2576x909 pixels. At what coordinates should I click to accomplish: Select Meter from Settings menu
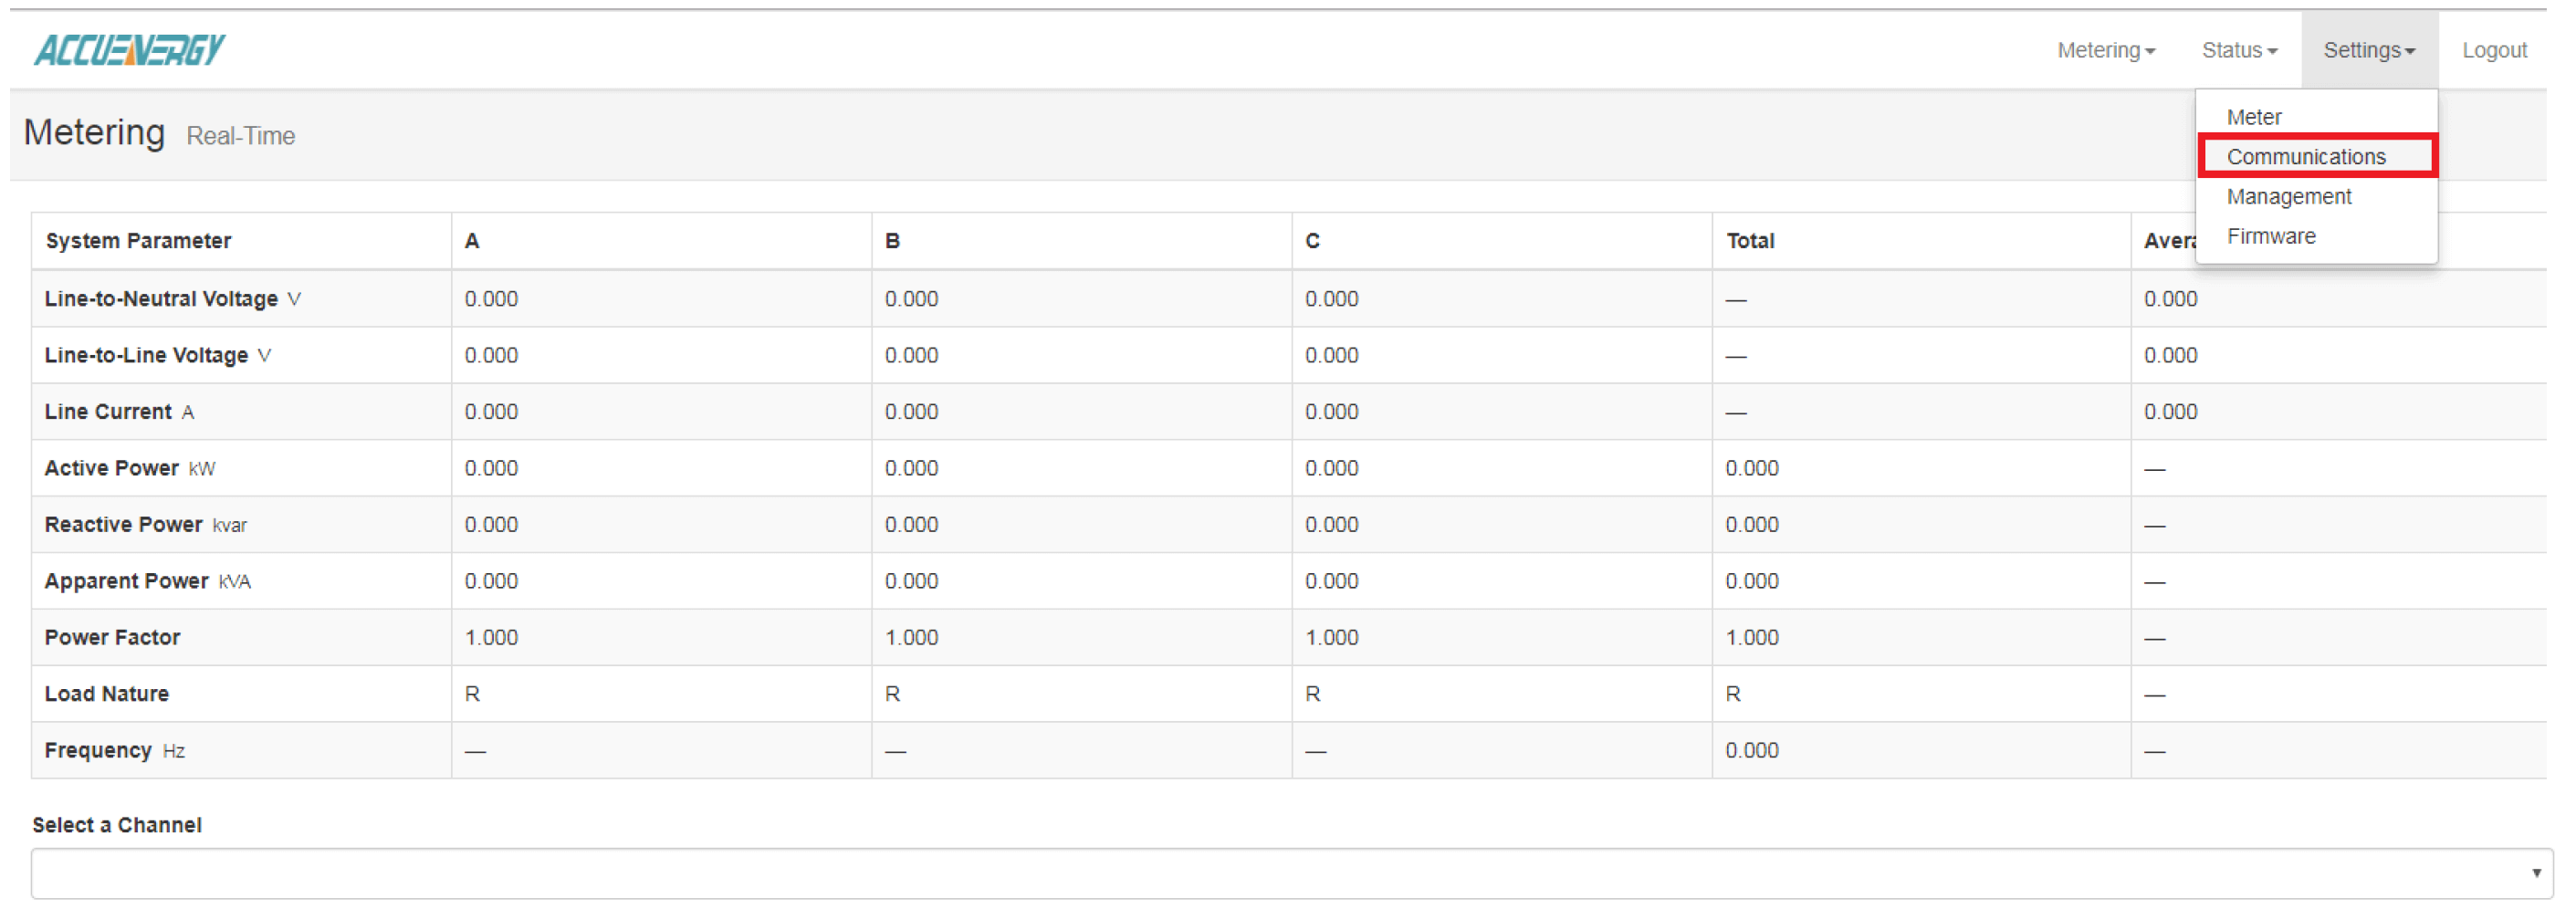(2253, 117)
